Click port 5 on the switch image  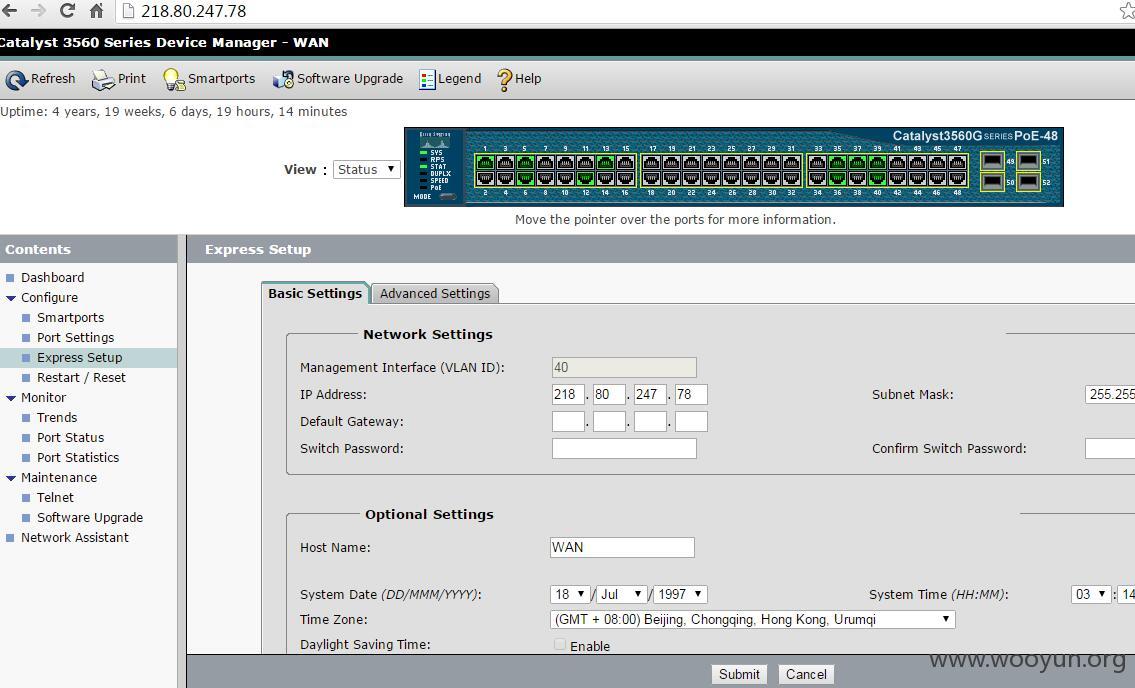(525, 163)
